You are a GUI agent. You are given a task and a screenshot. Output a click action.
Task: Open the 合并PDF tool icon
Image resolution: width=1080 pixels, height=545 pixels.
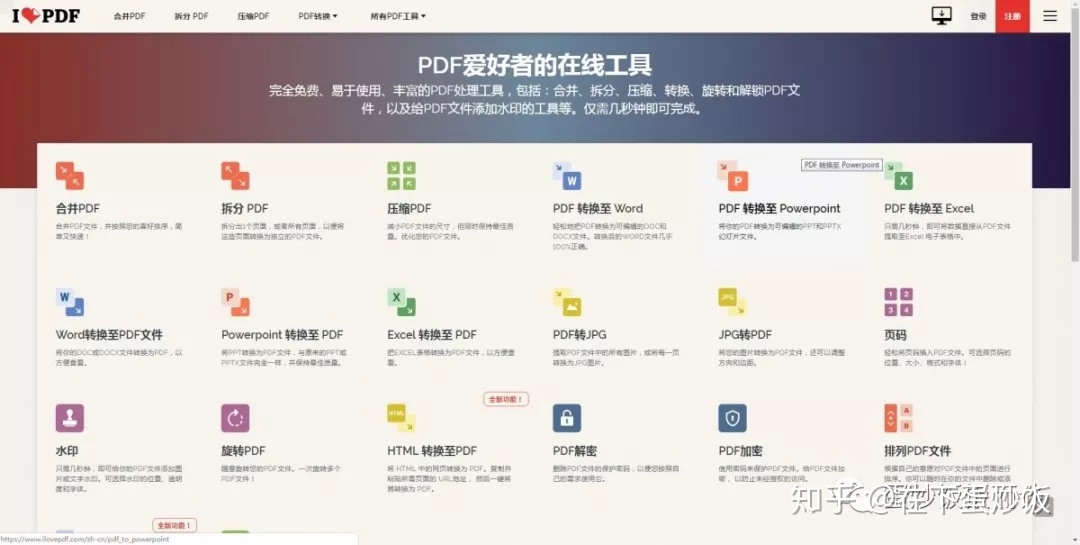pyautogui.click(x=70, y=176)
